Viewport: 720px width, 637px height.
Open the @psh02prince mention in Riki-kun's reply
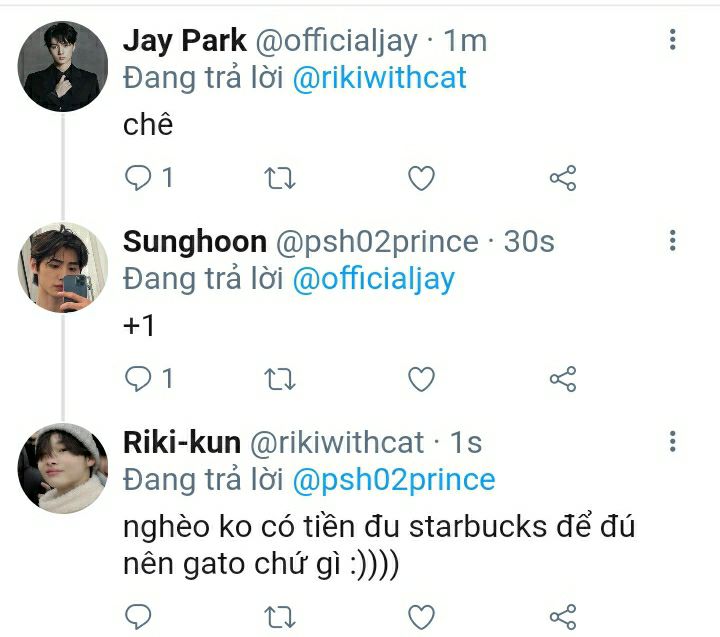(x=393, y=479)
